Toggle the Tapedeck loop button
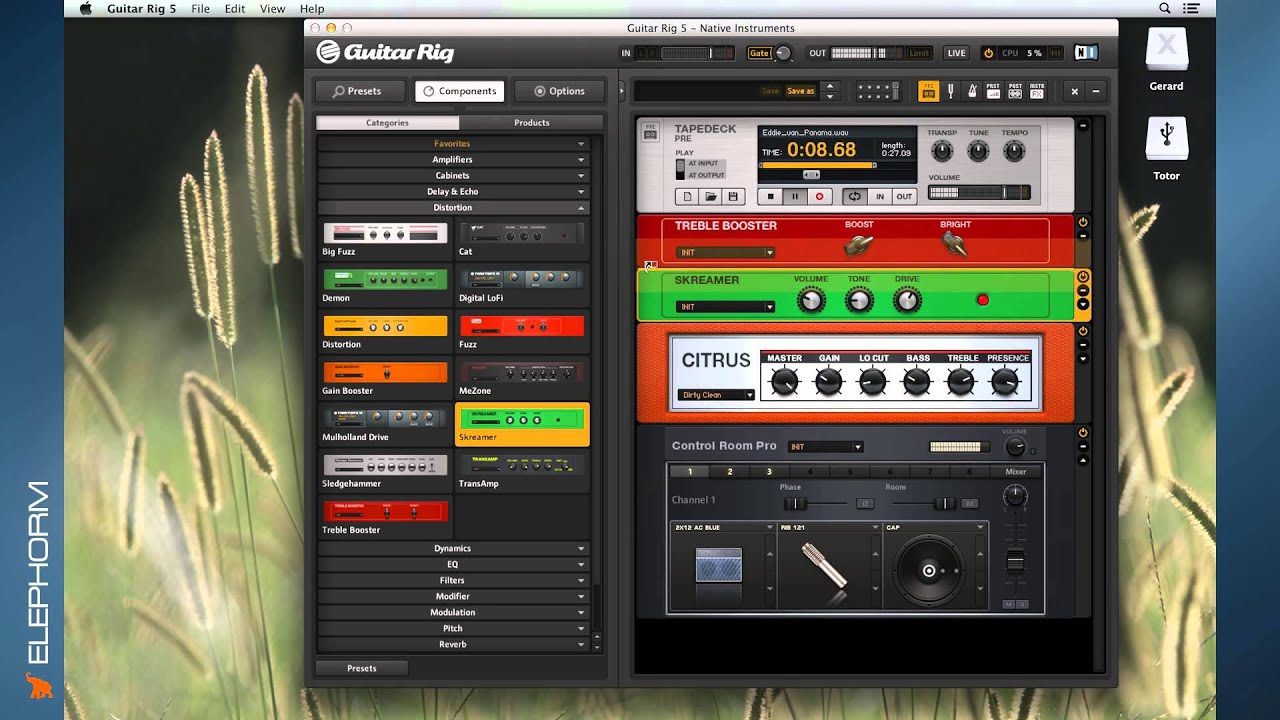Image resolution: width=1280 pixels, height=720 pixels. point(854,197)
